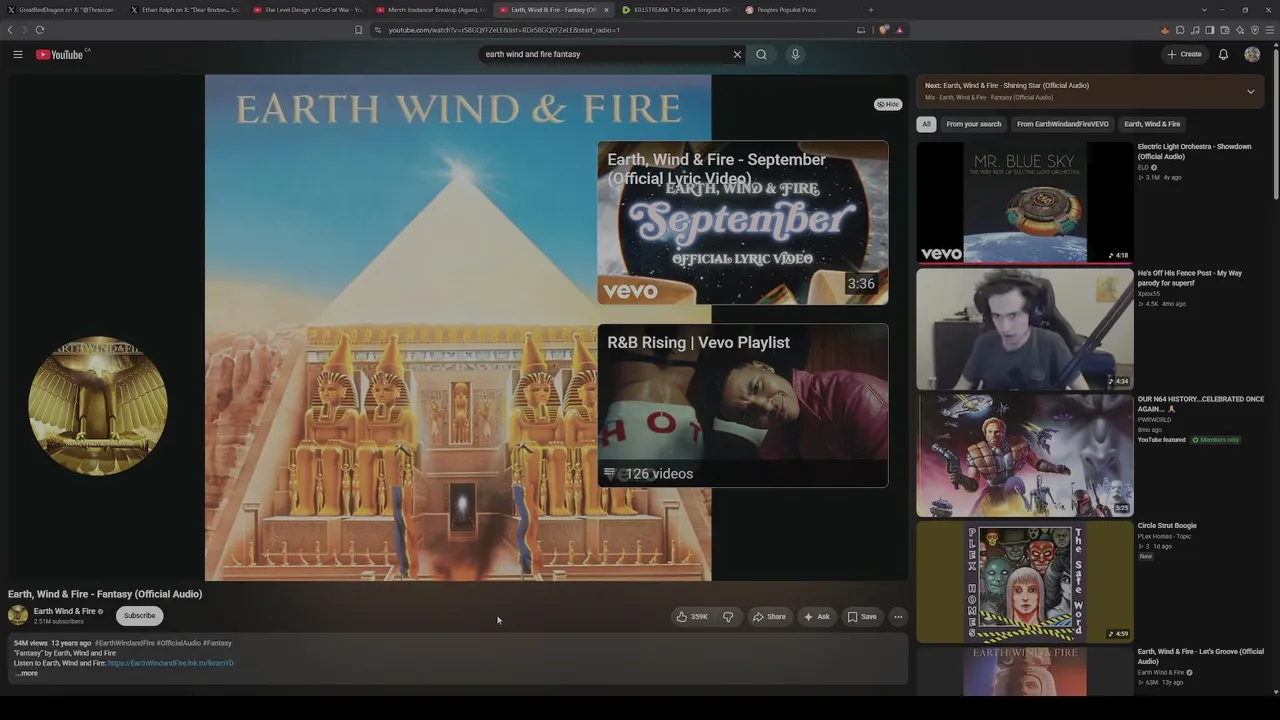Select the All filter chip
The width and height of the screenshot is (1280, 720).
(926, 124)
